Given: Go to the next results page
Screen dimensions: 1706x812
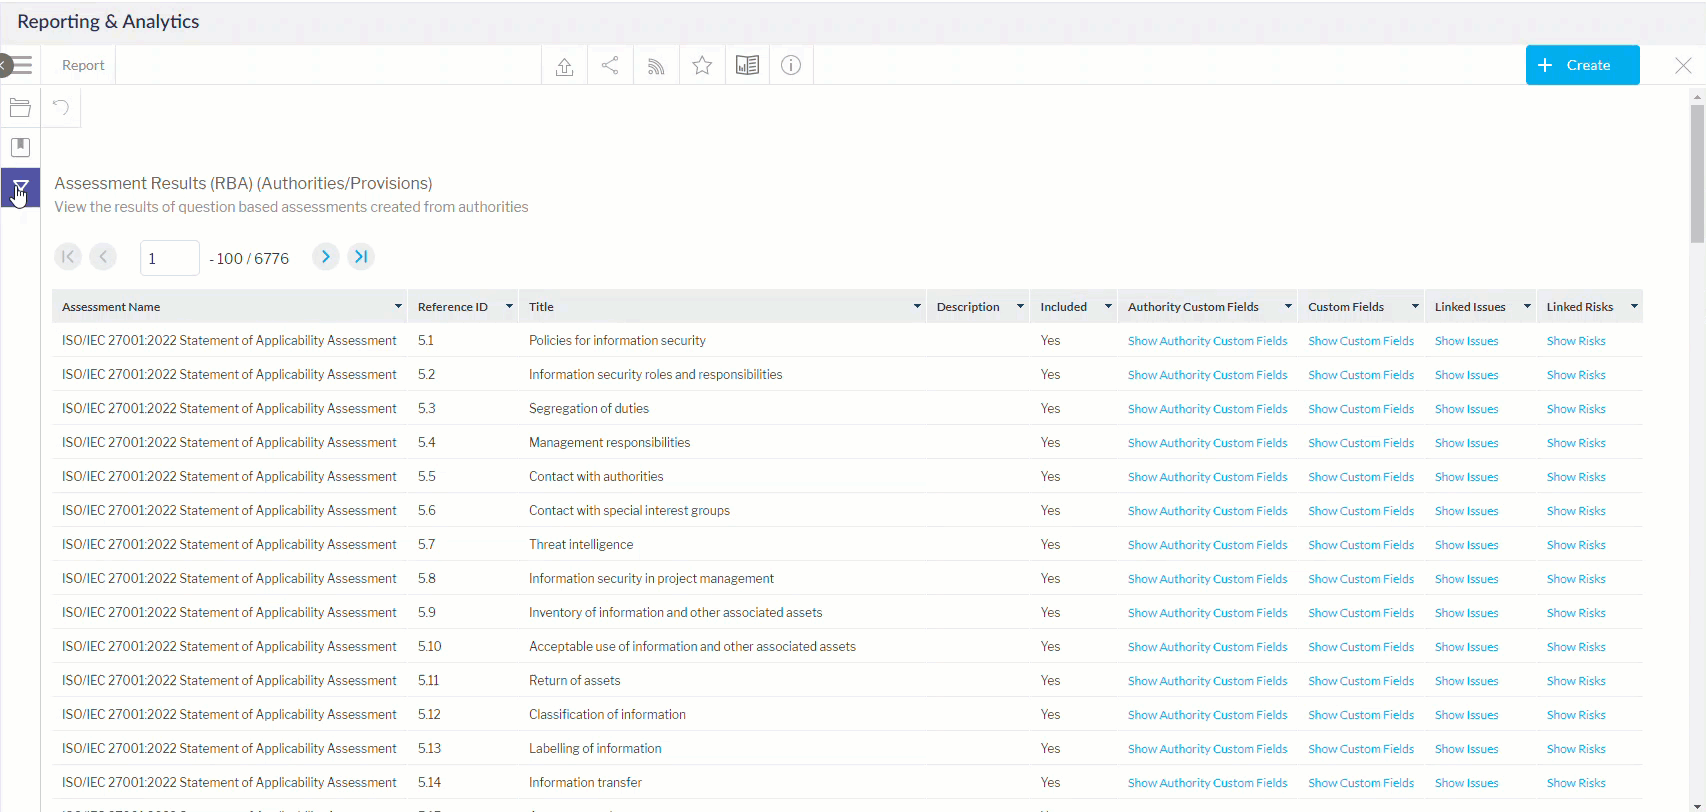Looking at the screenshot, I should (325, 257).
